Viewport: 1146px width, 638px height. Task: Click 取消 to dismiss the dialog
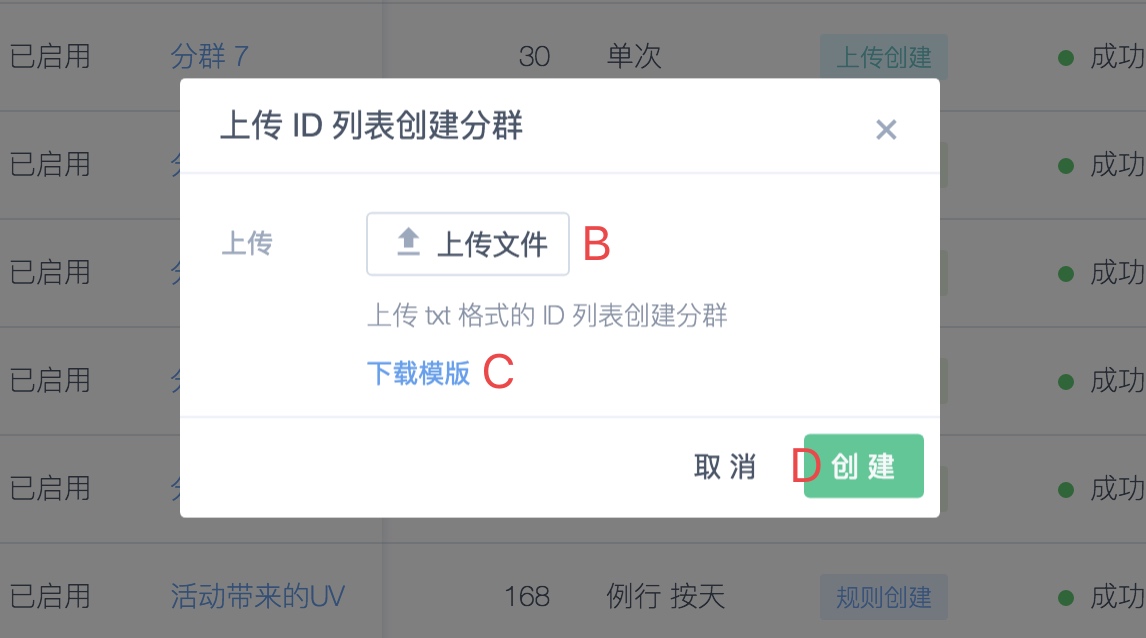click(x=724, y=466)
